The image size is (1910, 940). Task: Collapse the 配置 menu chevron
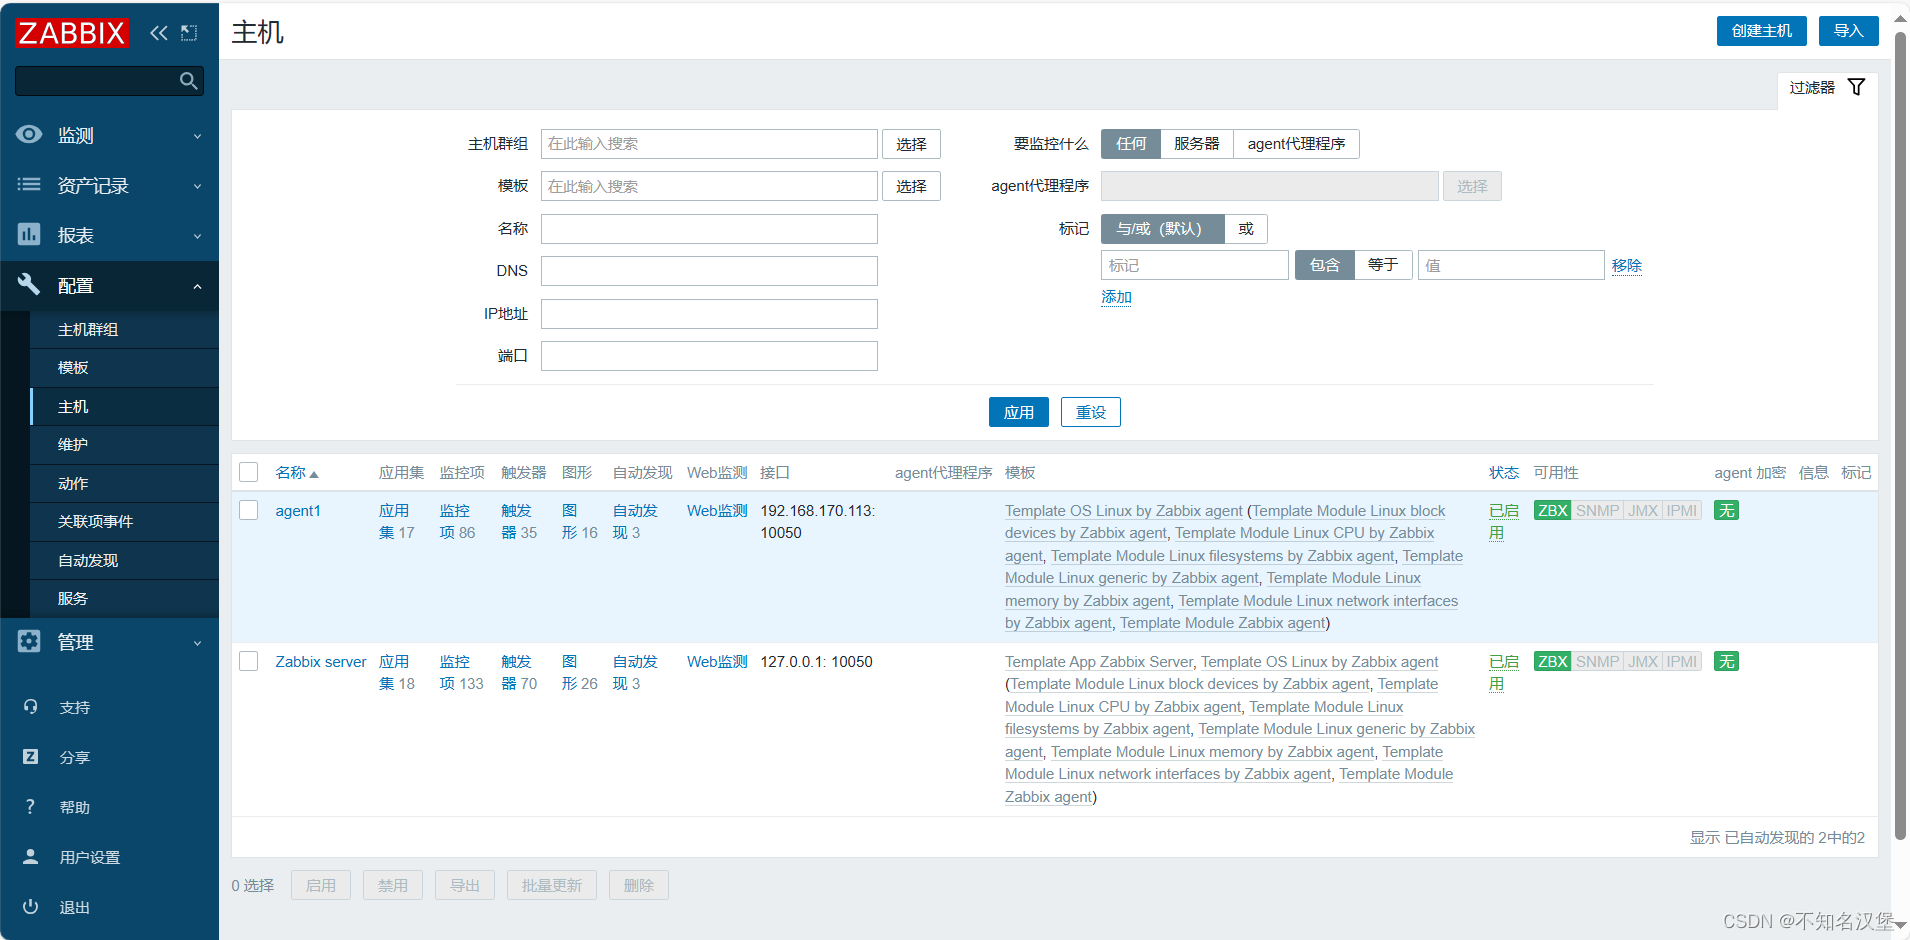pos(197,286)
